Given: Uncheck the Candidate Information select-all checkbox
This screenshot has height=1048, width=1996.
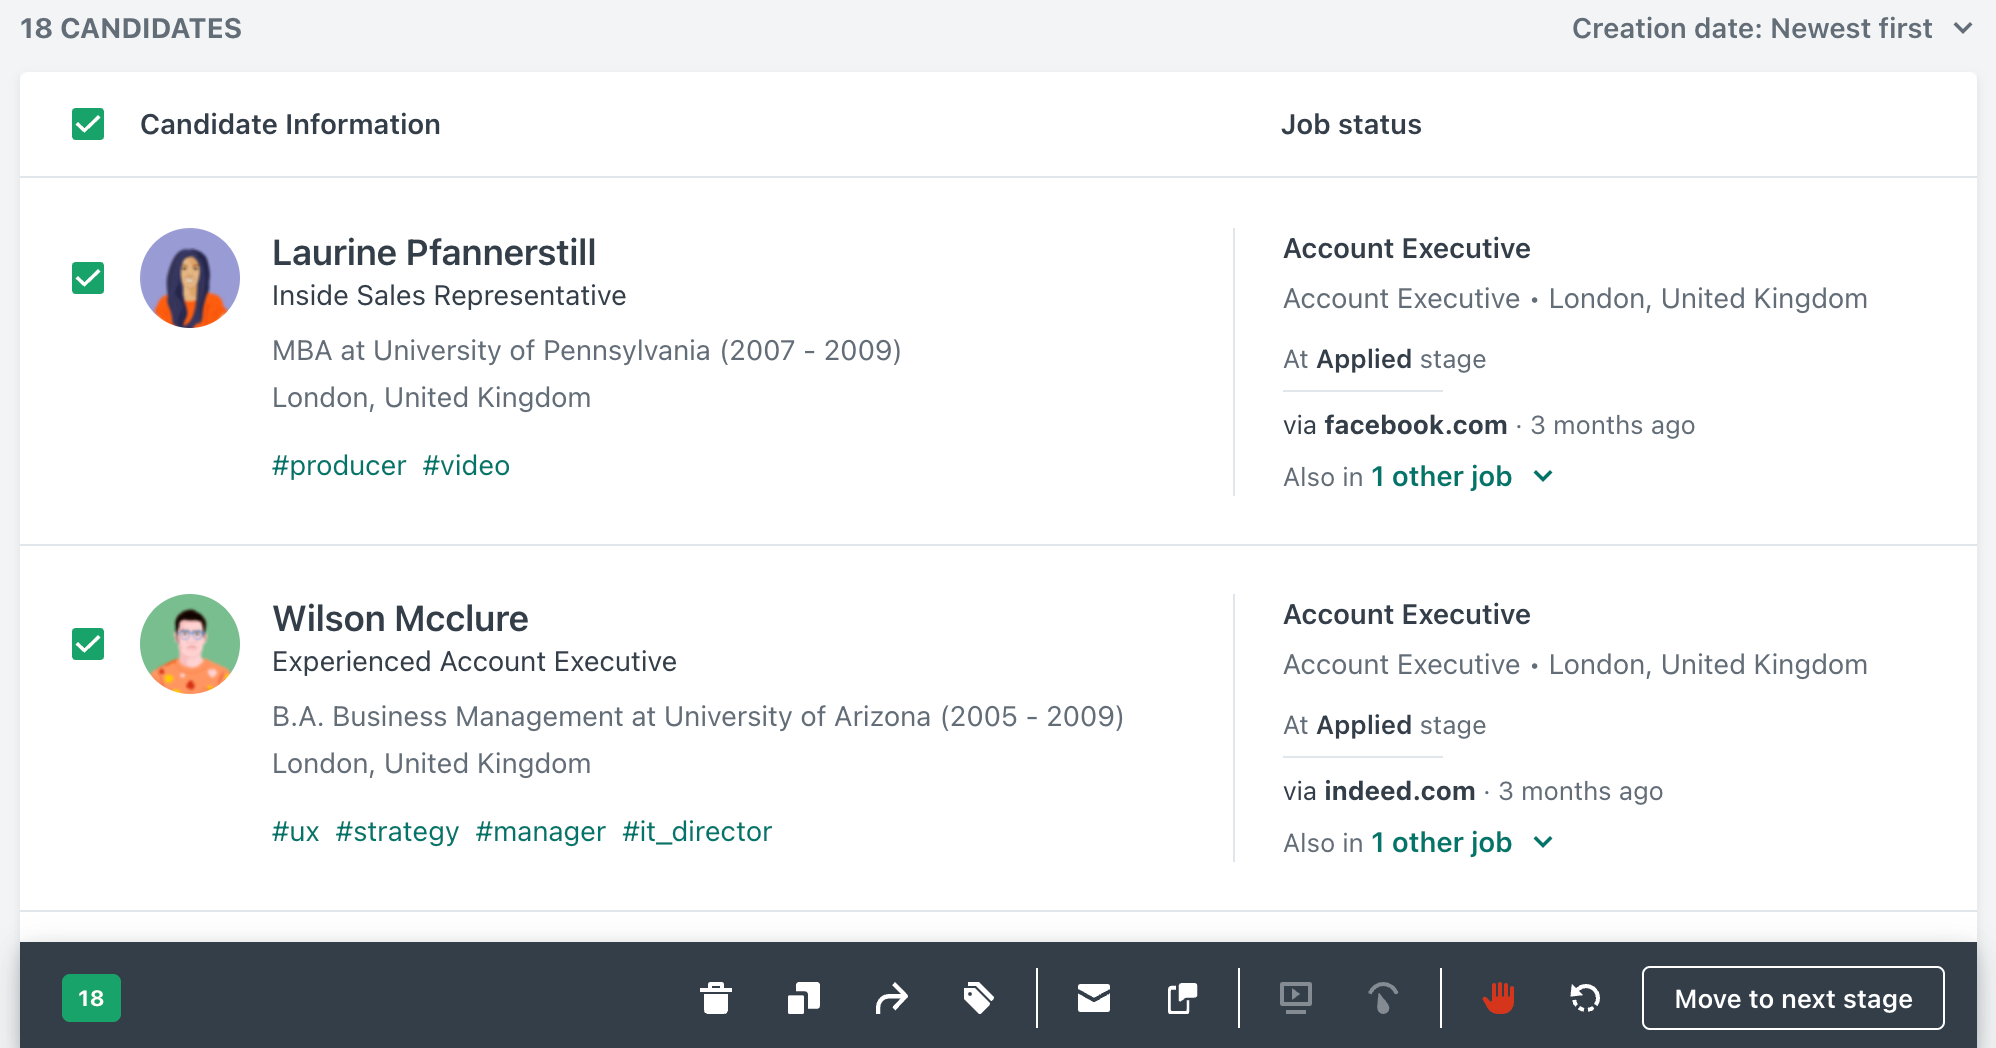Looking at the screenshot, I should pos(88,124).
